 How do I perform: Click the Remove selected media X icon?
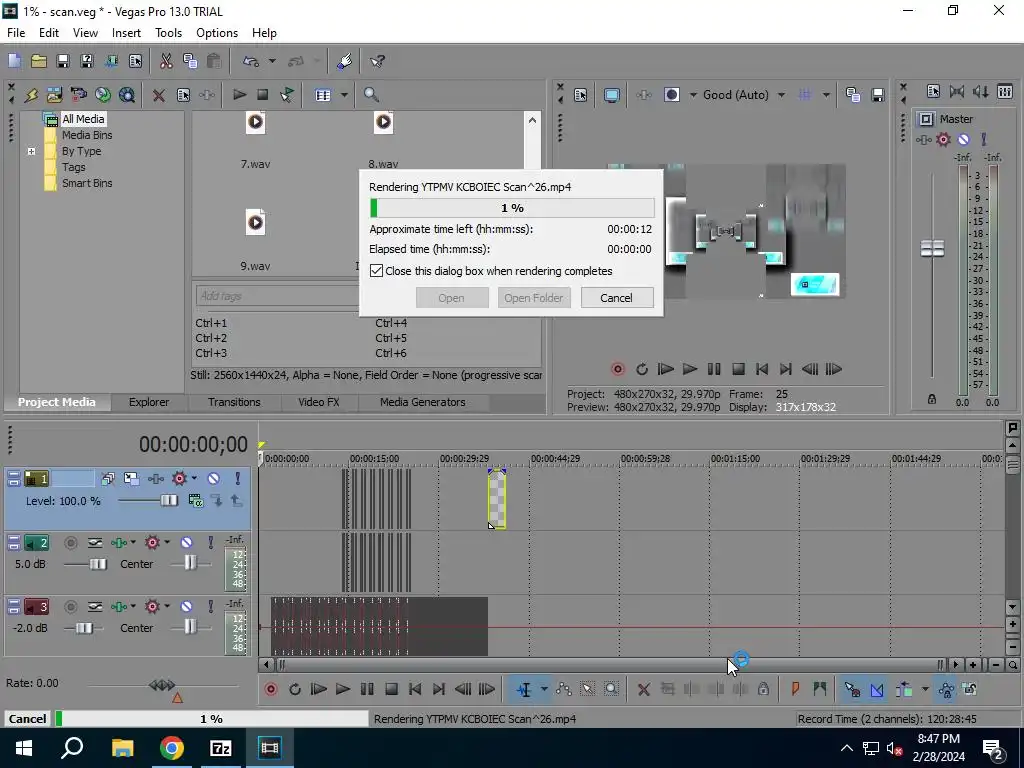pos(159,95)
